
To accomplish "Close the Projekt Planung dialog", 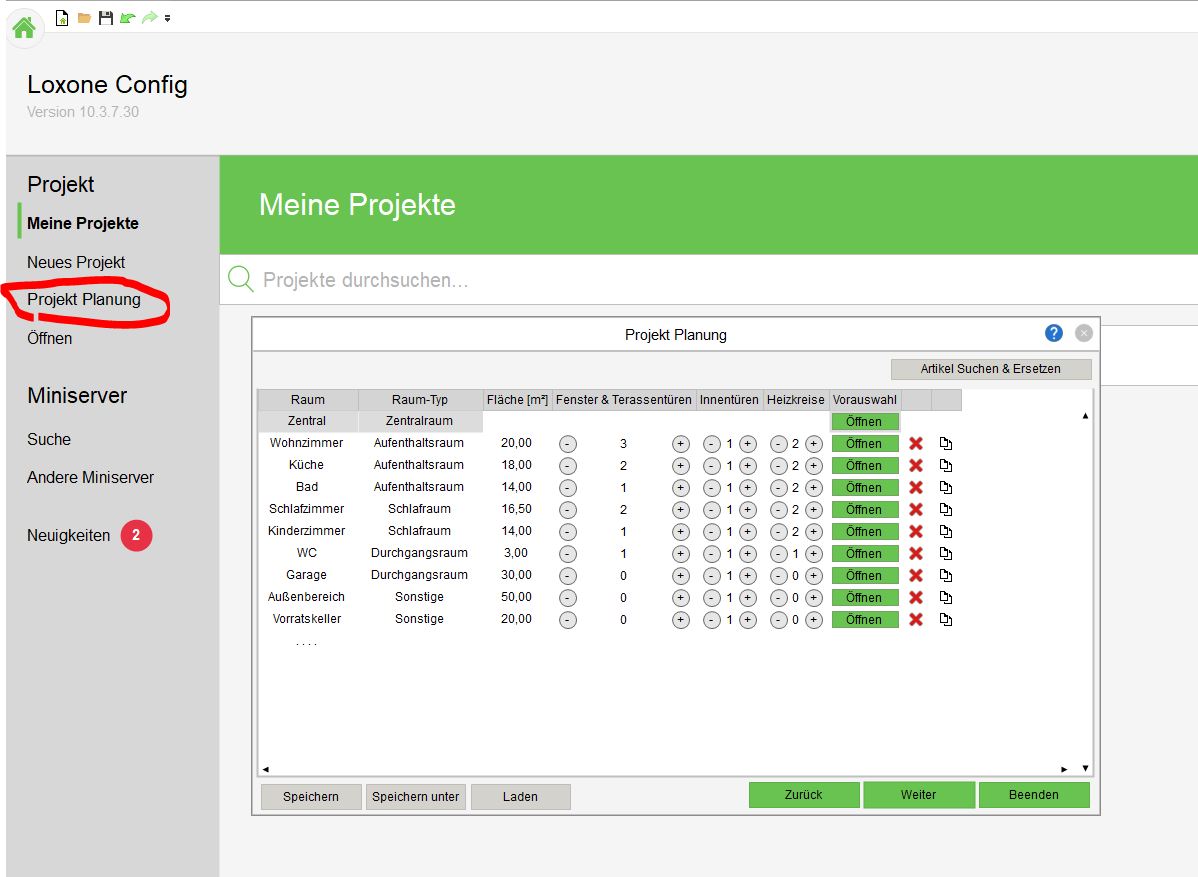I will [x=1083, y=333].
